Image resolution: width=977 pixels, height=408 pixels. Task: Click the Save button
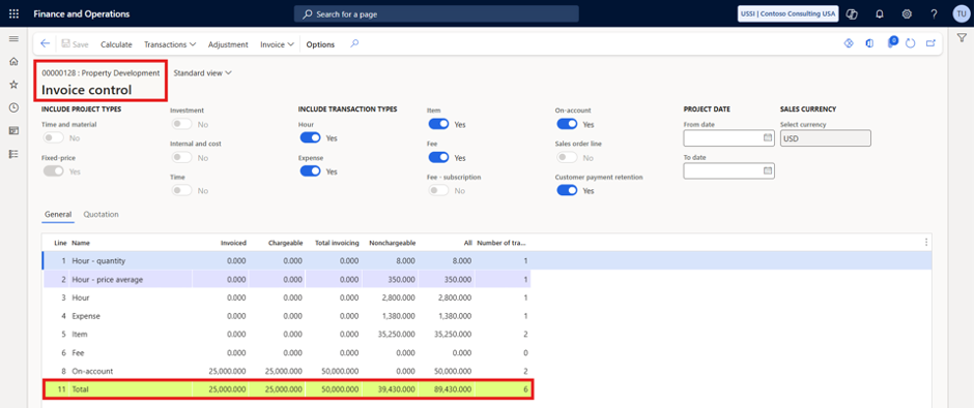[x=75, y=44]
